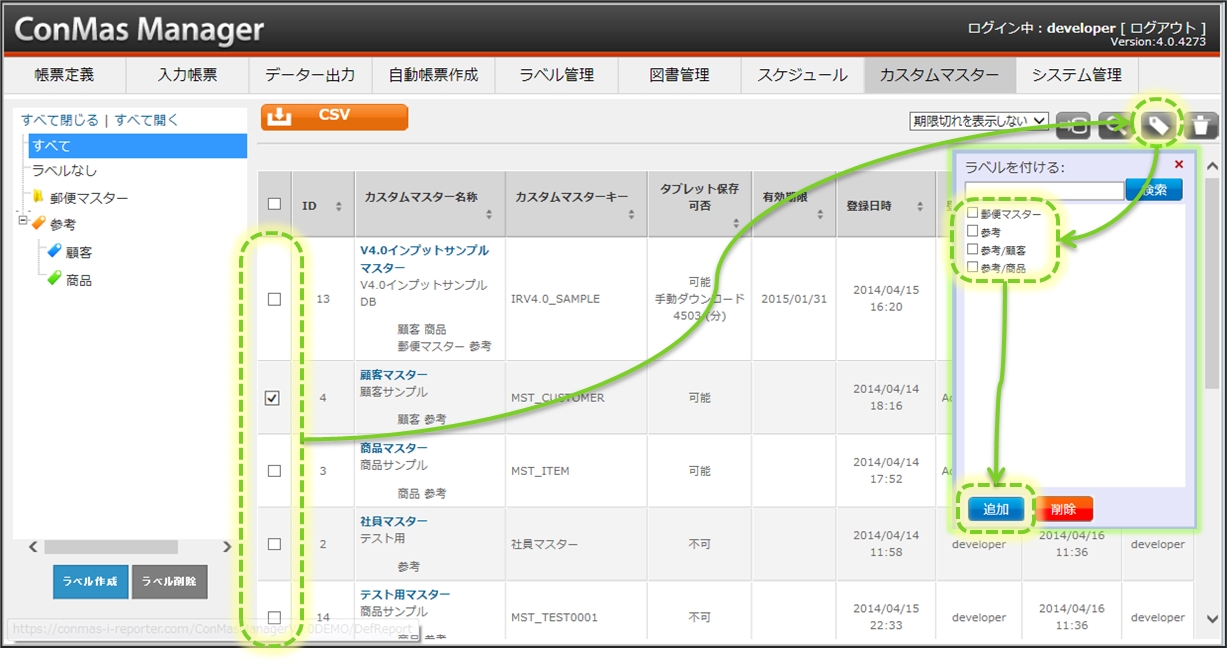Select the green 商品 label in tree
1227x665 pixels.
55,280
